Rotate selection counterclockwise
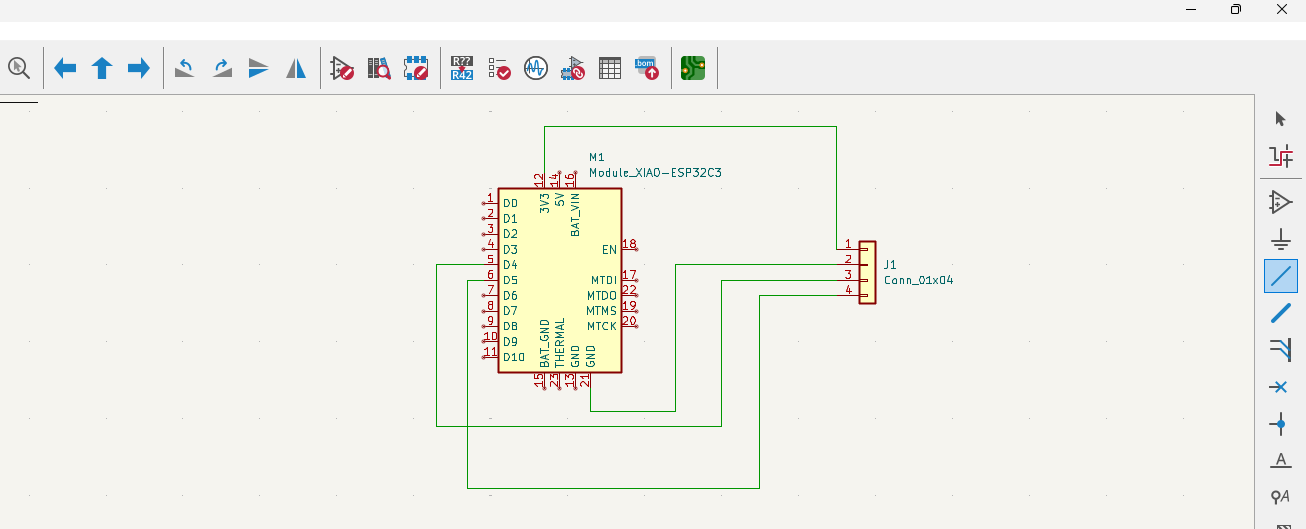Screen dimensions: 1306x529 click(185, 68)
